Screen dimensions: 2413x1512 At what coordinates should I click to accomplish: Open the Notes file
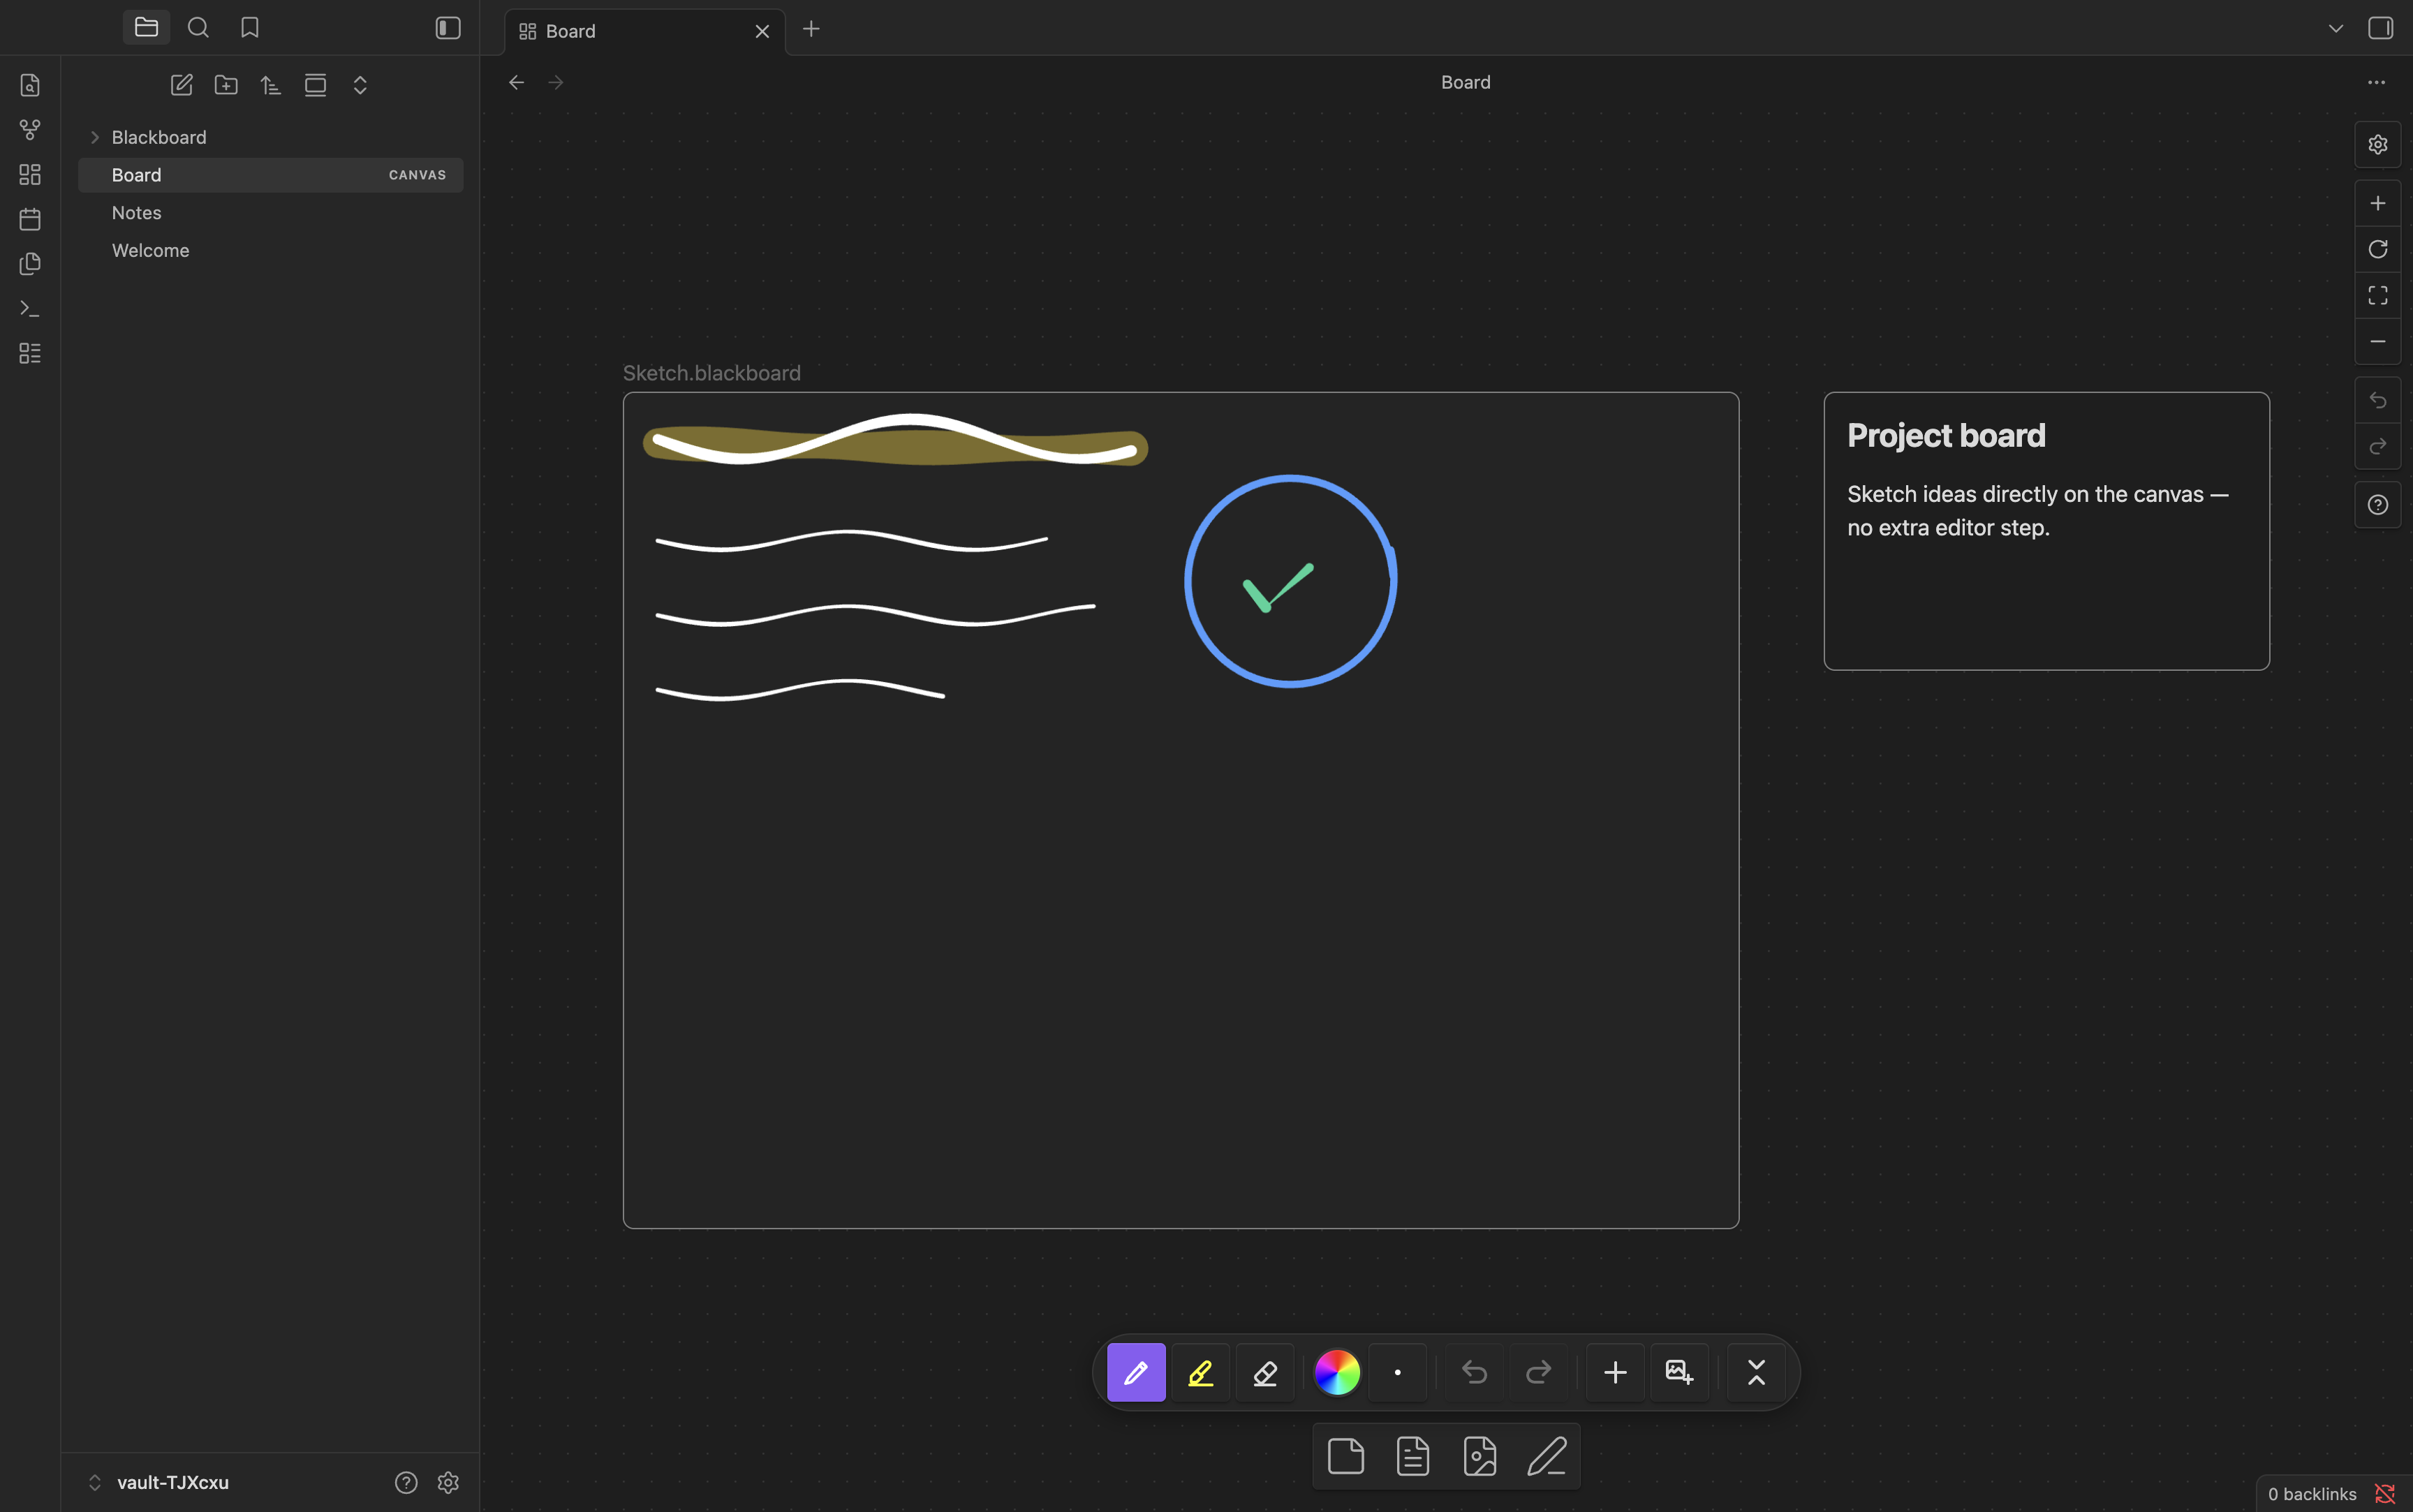(x=271, y=213)
